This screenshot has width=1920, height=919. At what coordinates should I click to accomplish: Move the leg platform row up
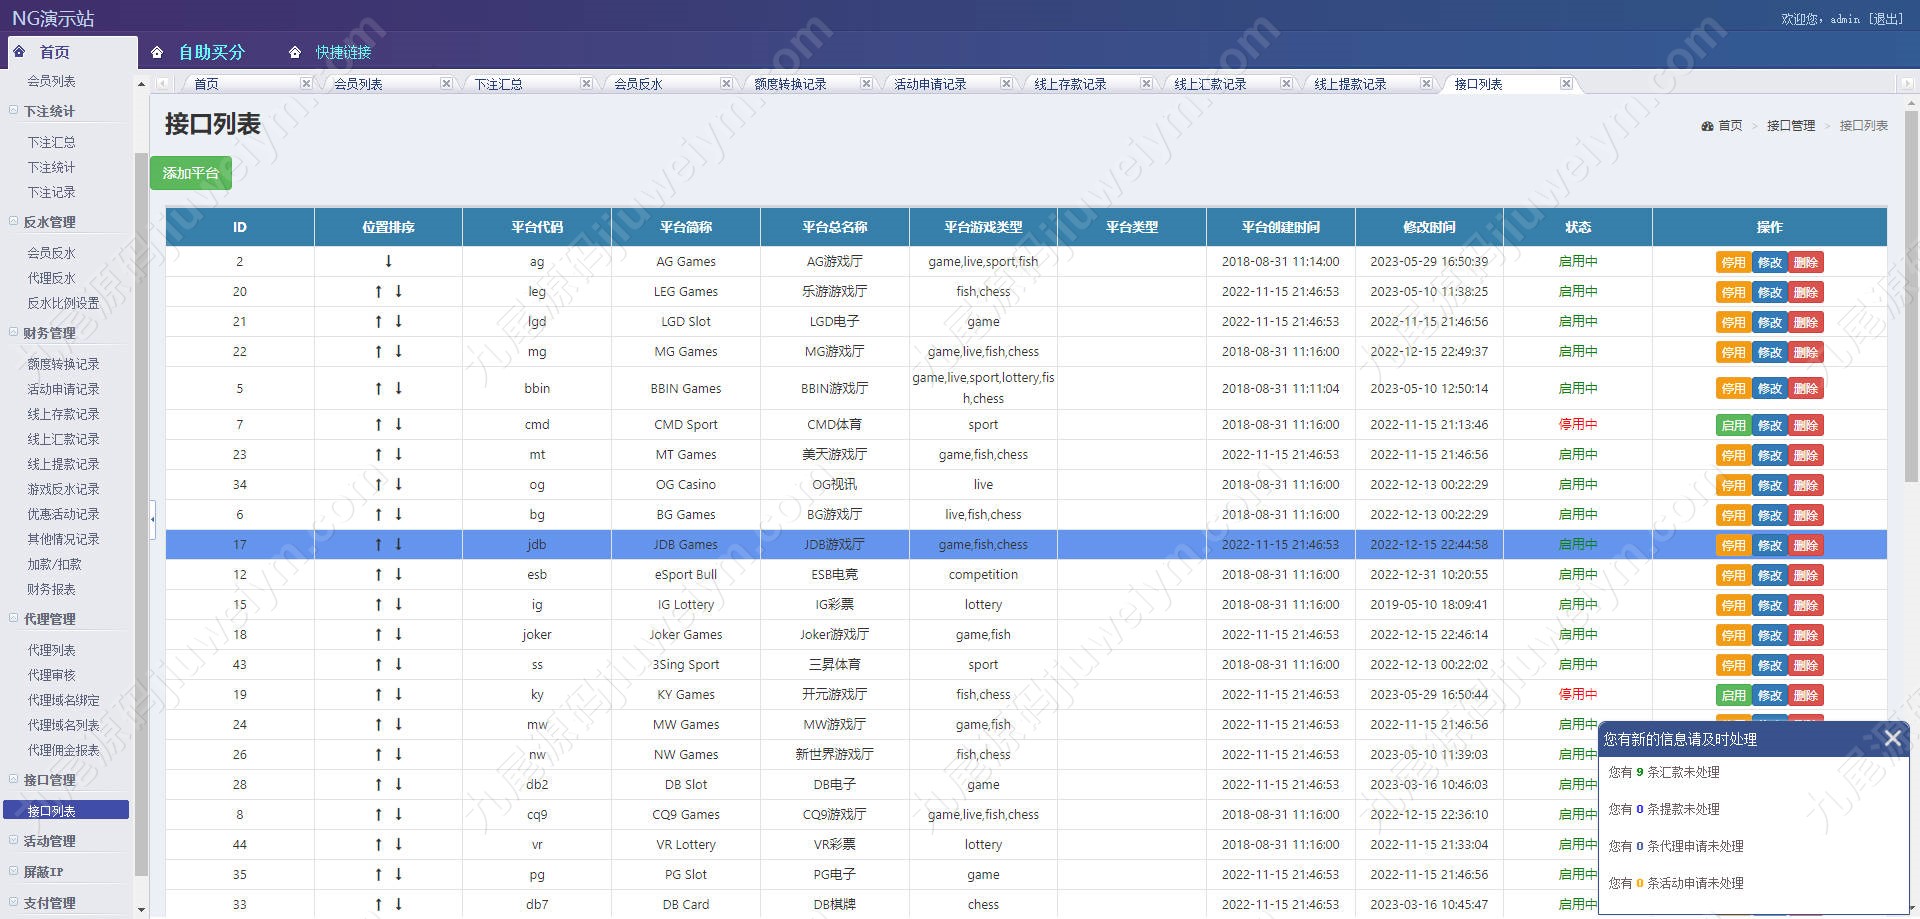click(x=378, y=292)
